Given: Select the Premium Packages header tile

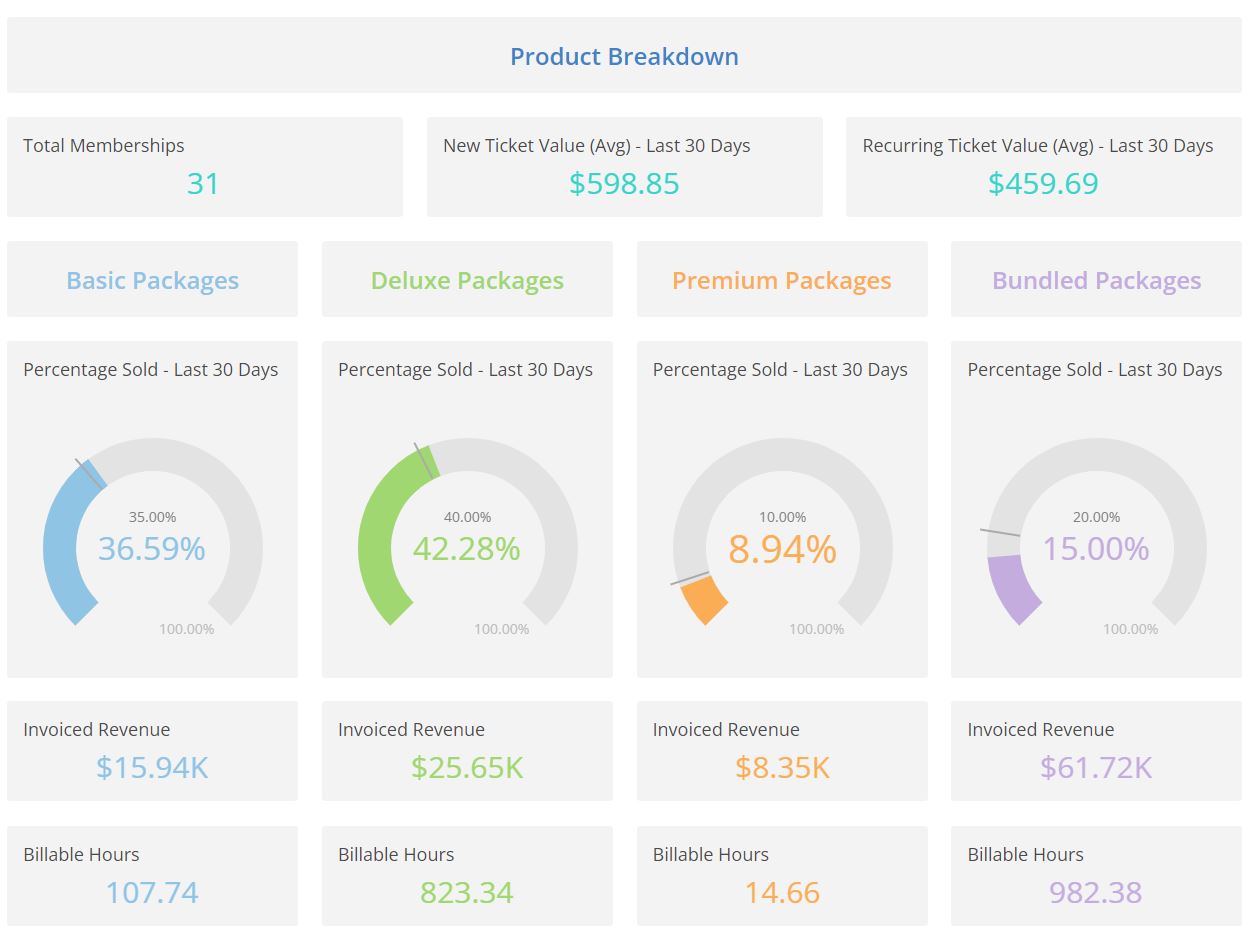Looking at the screenshot, I should (781, 281).
